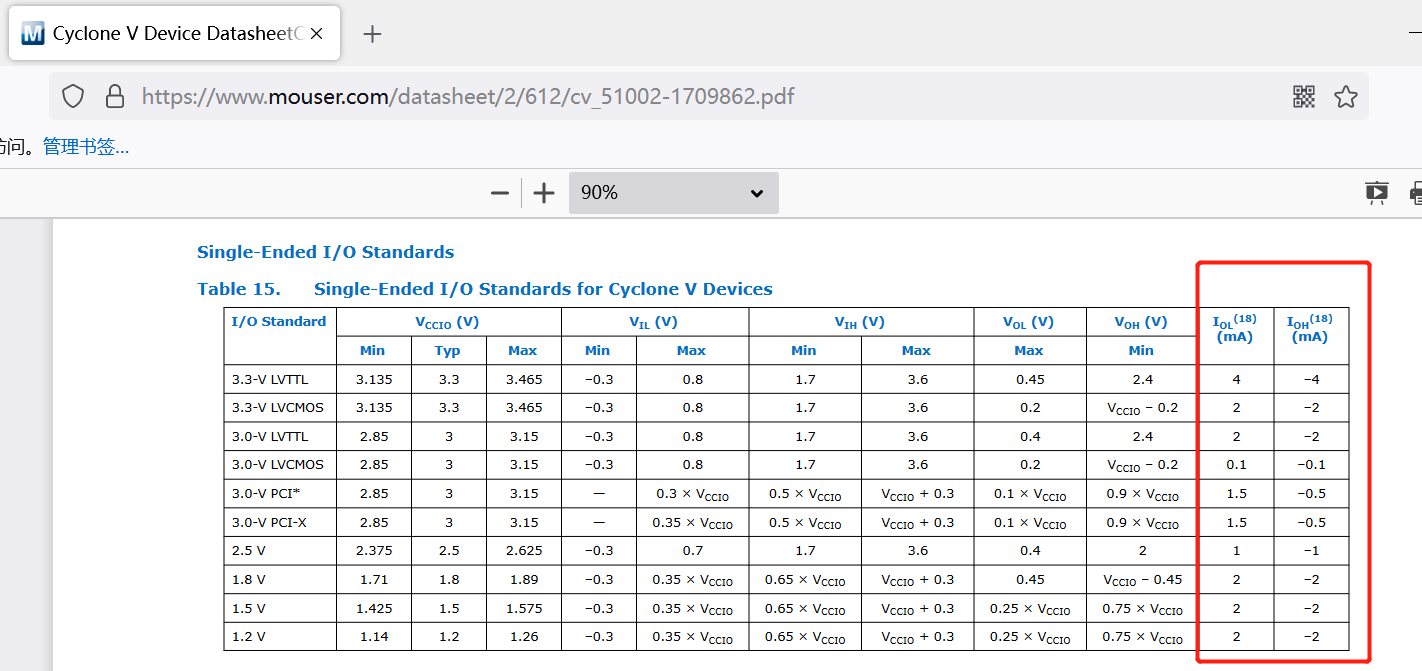The image size is (1422, 671).
Task: Click the PDF print icon
Action: tap(1415, 193)
